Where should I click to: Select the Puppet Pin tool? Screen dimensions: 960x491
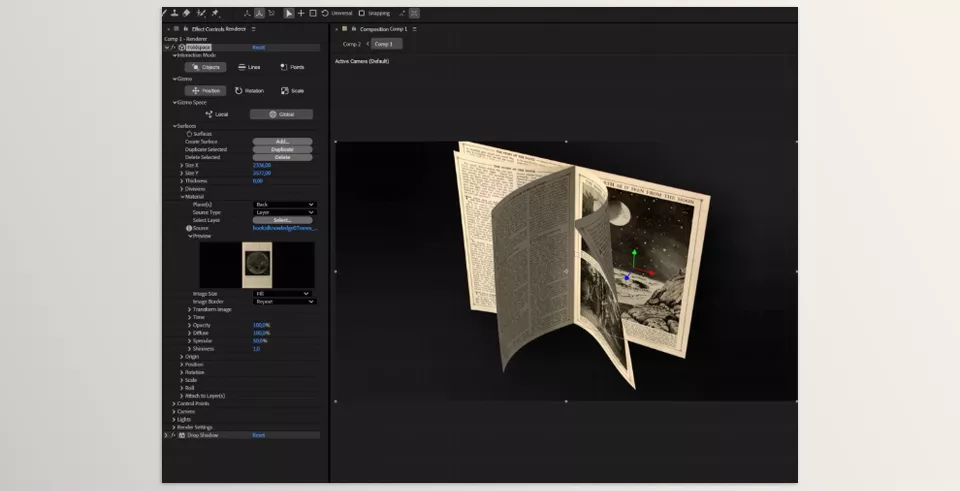click(216, 13)
